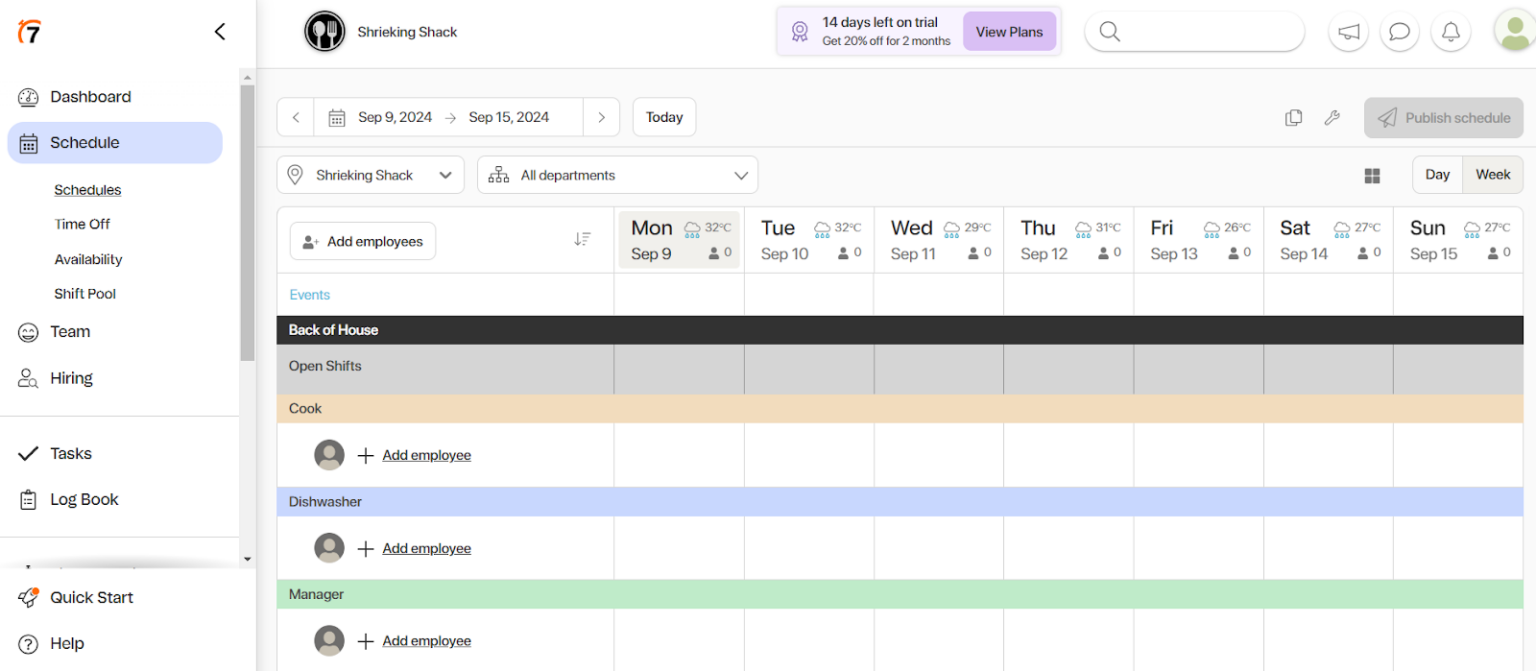Collapse the left sidebar with the chevron
1536x671 pixels.
(x=219, y=31)
